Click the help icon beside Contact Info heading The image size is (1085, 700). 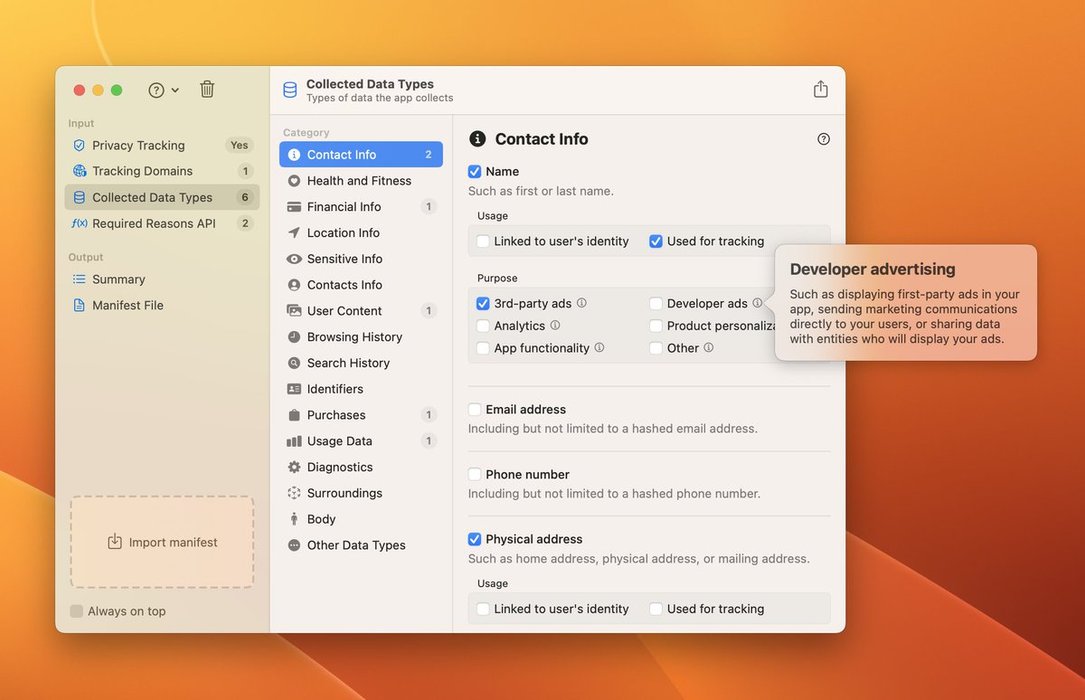(823, 139)
